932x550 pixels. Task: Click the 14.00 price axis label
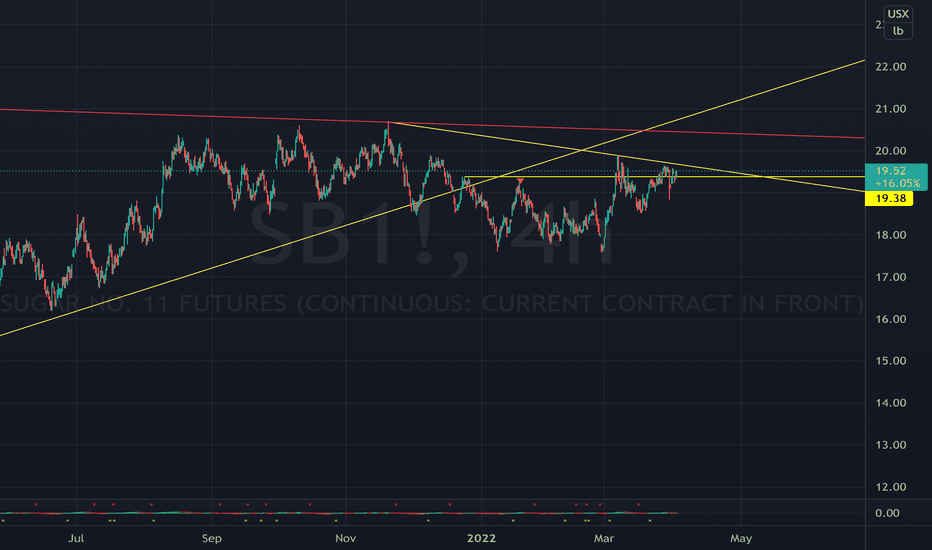890,403
